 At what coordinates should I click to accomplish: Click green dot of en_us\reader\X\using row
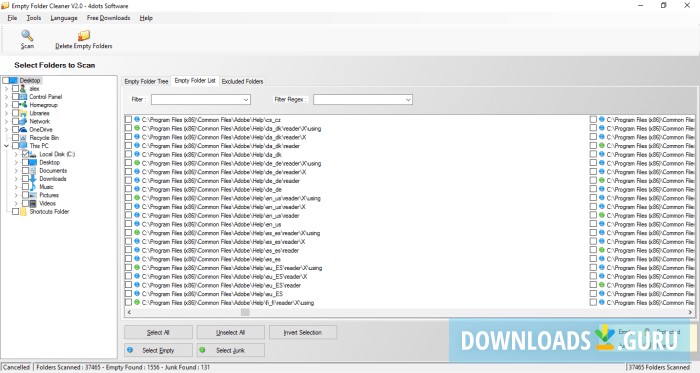[137, 198]
